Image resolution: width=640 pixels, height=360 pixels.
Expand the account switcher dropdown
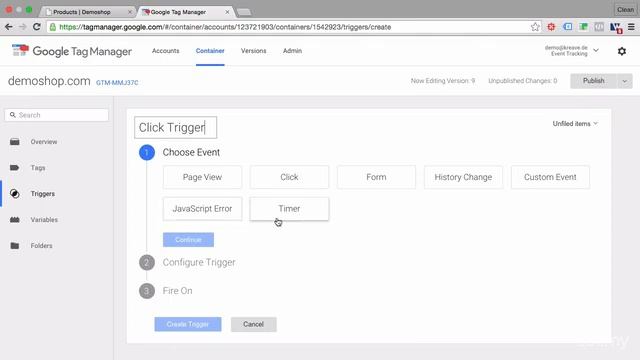(x=596, y=51)
